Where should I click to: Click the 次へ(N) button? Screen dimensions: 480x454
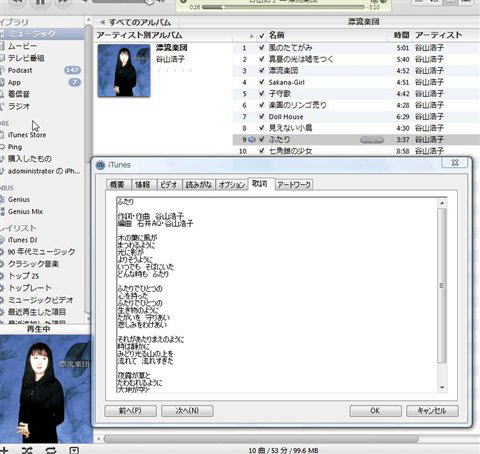pyautogui.click(x=187, y=411)
